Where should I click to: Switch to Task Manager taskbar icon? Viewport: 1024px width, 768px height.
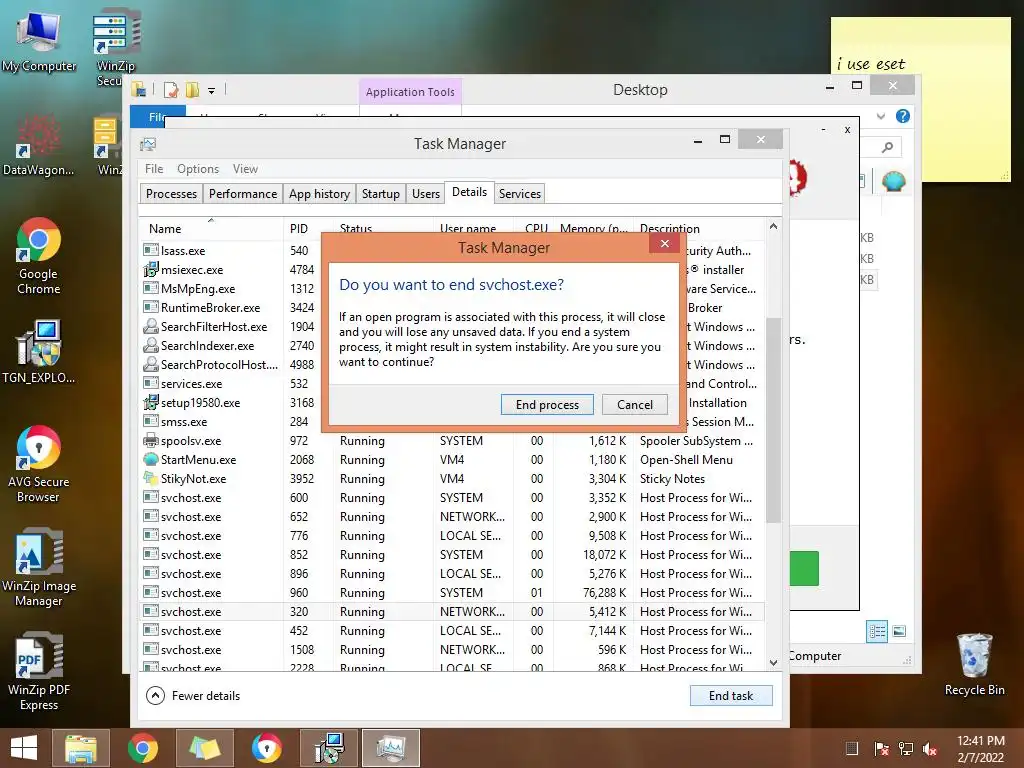[391, 748]
